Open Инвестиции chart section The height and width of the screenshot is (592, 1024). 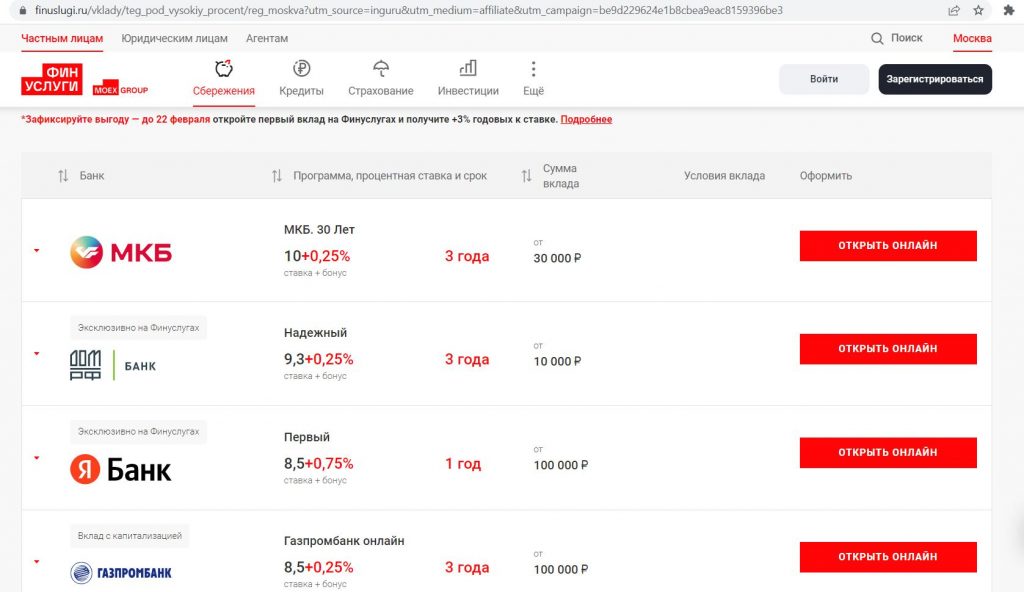(x=468, y=78)
